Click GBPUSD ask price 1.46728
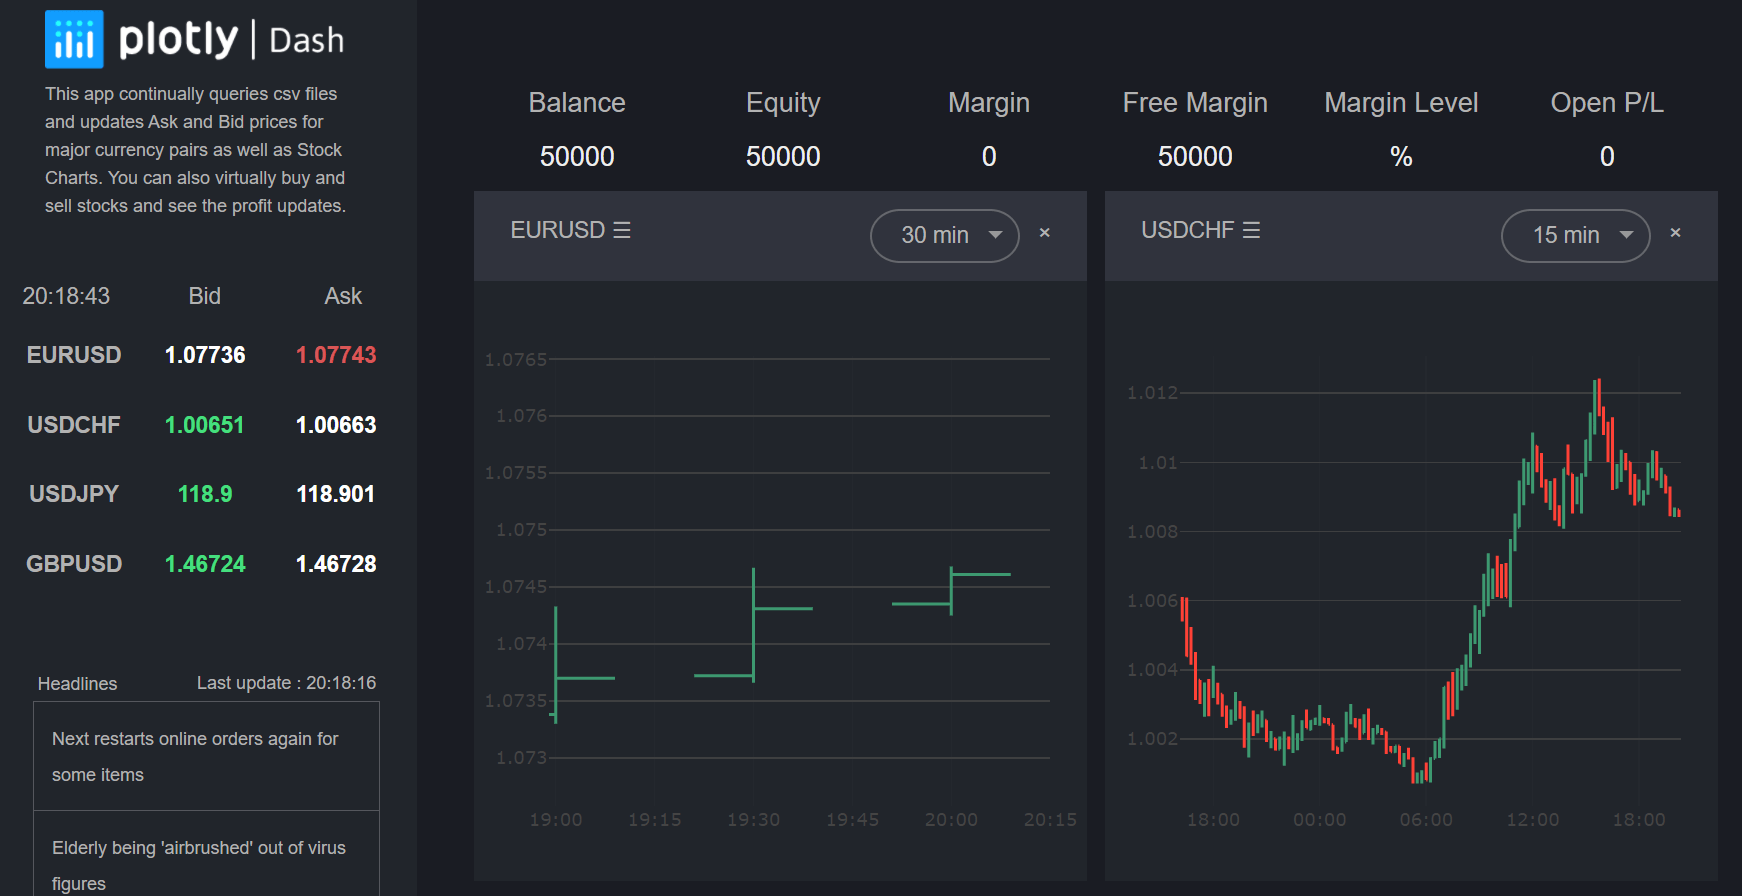The image size is (1742, 896). 336,564
